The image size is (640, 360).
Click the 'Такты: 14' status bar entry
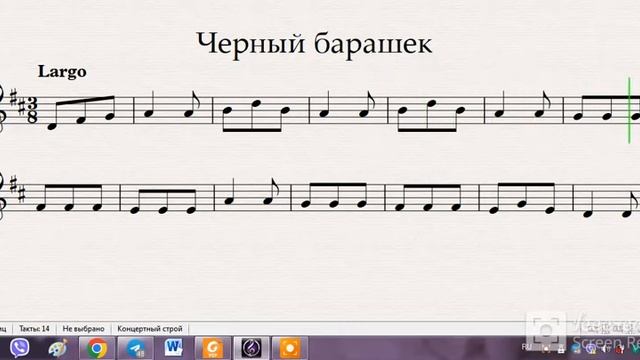click(x=34, y=329)
